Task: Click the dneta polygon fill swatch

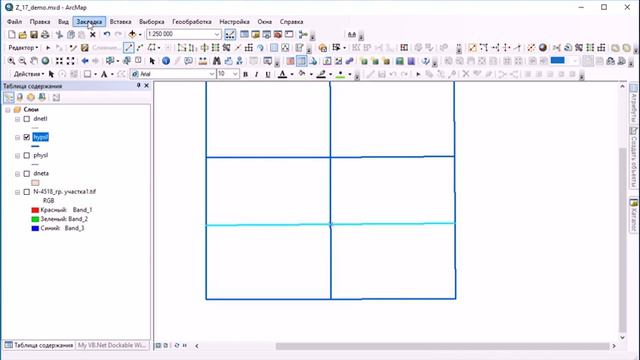Action: (x=36, y=183)
